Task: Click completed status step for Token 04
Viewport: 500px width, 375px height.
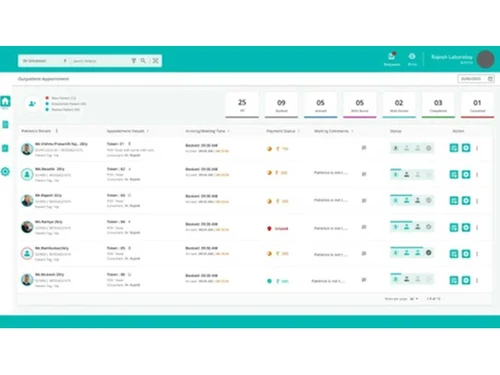Action: coord(429,227)
